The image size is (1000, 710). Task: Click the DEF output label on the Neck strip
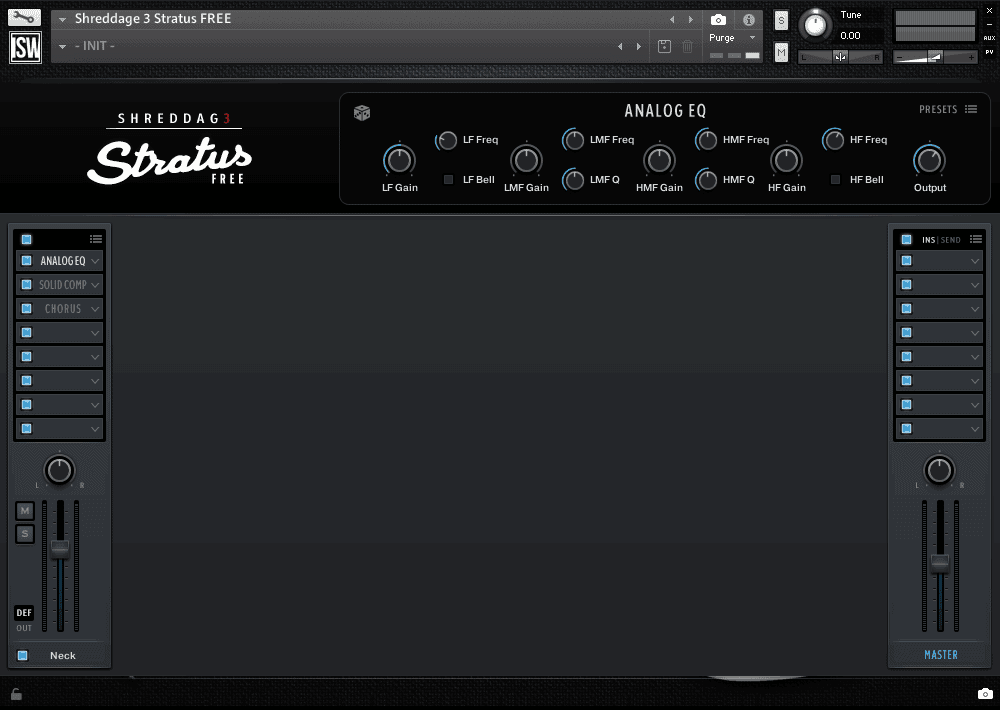(23, 612)
